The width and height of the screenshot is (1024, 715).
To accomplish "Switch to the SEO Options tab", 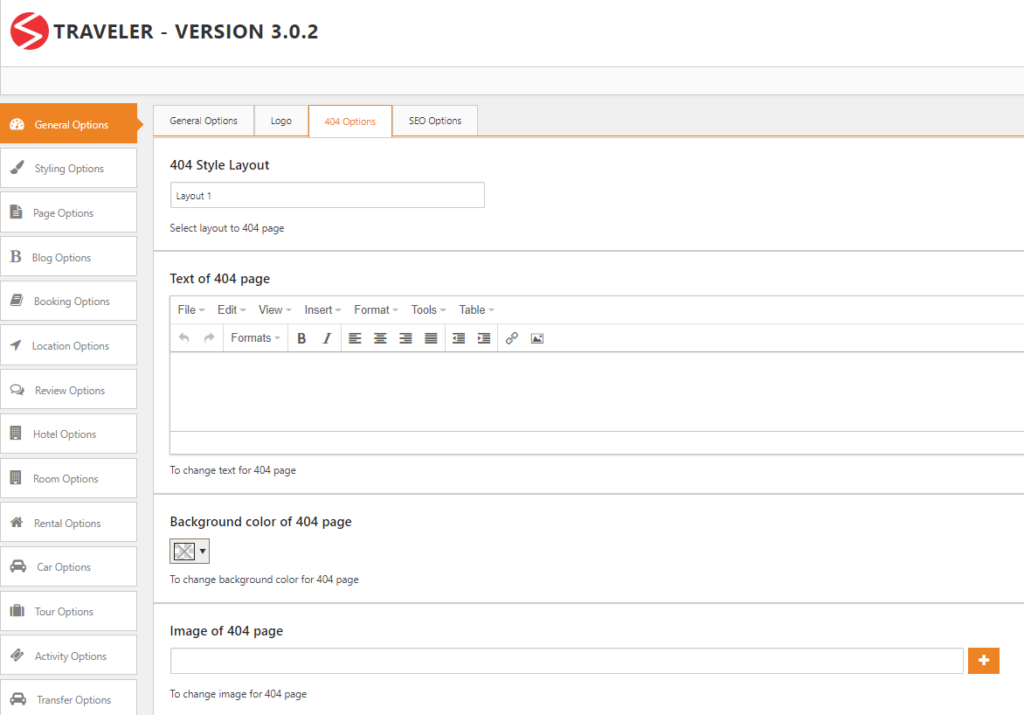I will [x=435, y=121].
